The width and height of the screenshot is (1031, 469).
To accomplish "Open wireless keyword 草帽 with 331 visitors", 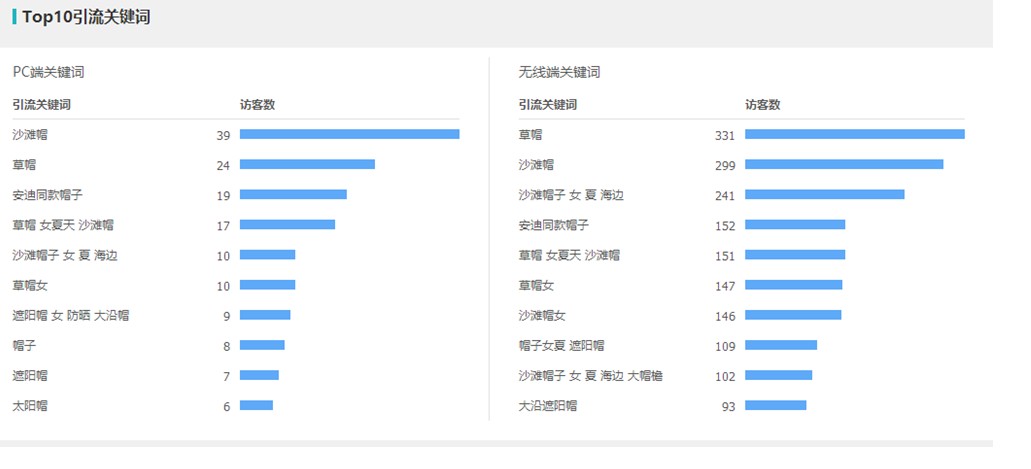I will 530,135.
